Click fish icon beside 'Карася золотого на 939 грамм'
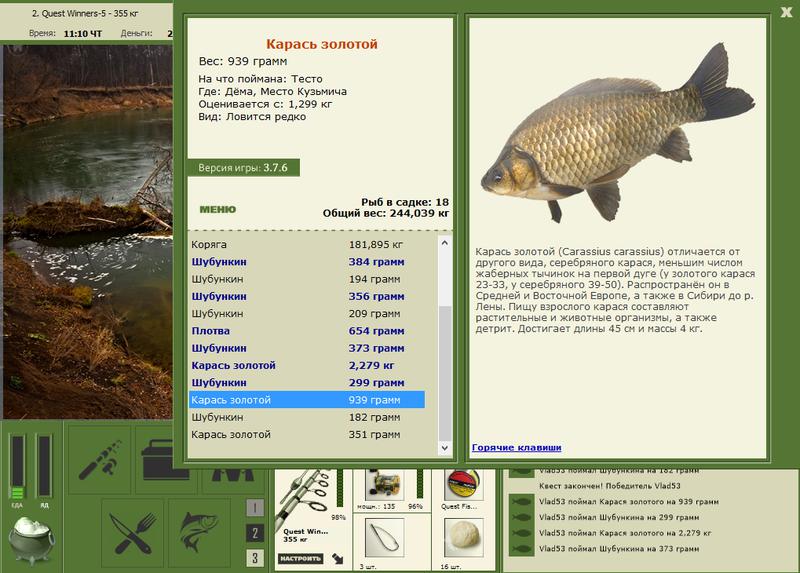Viewport: 800px width, 573px height. [521, 502]
